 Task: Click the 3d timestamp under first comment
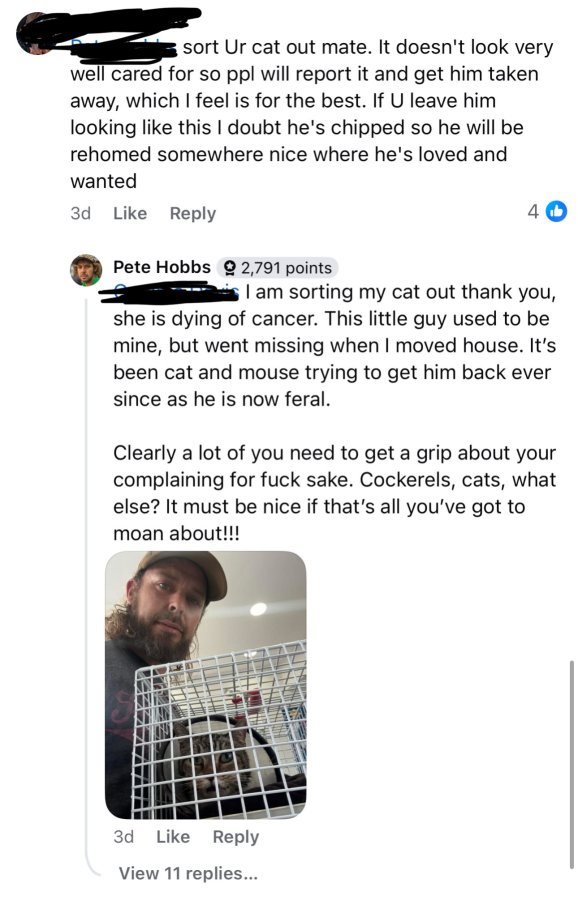(x=80, y=214)
